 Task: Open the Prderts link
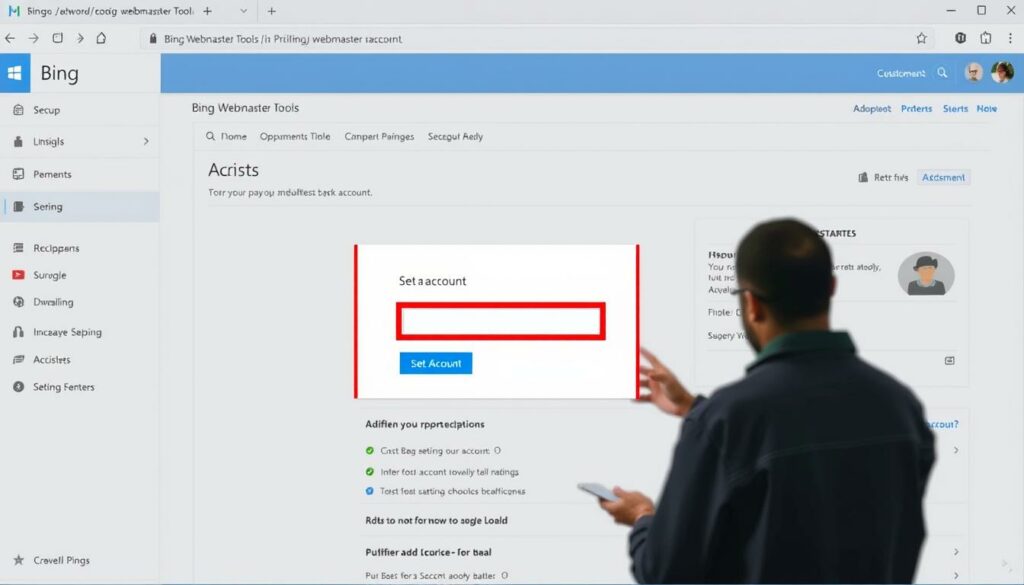[916, 108]
